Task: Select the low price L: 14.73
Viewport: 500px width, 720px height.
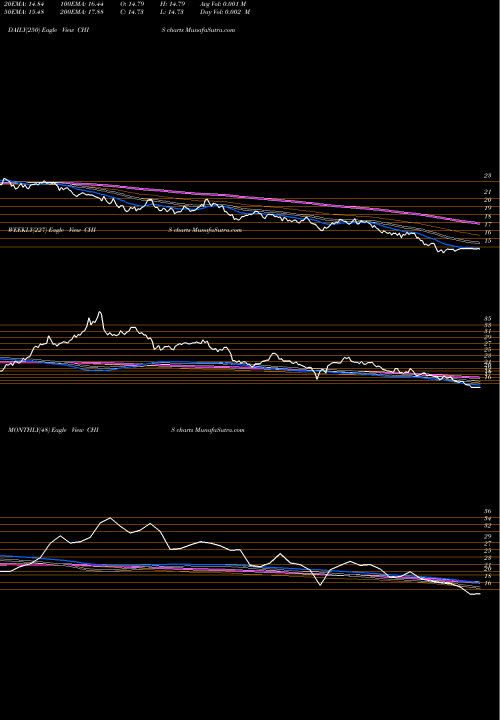Action: [171, 12]
